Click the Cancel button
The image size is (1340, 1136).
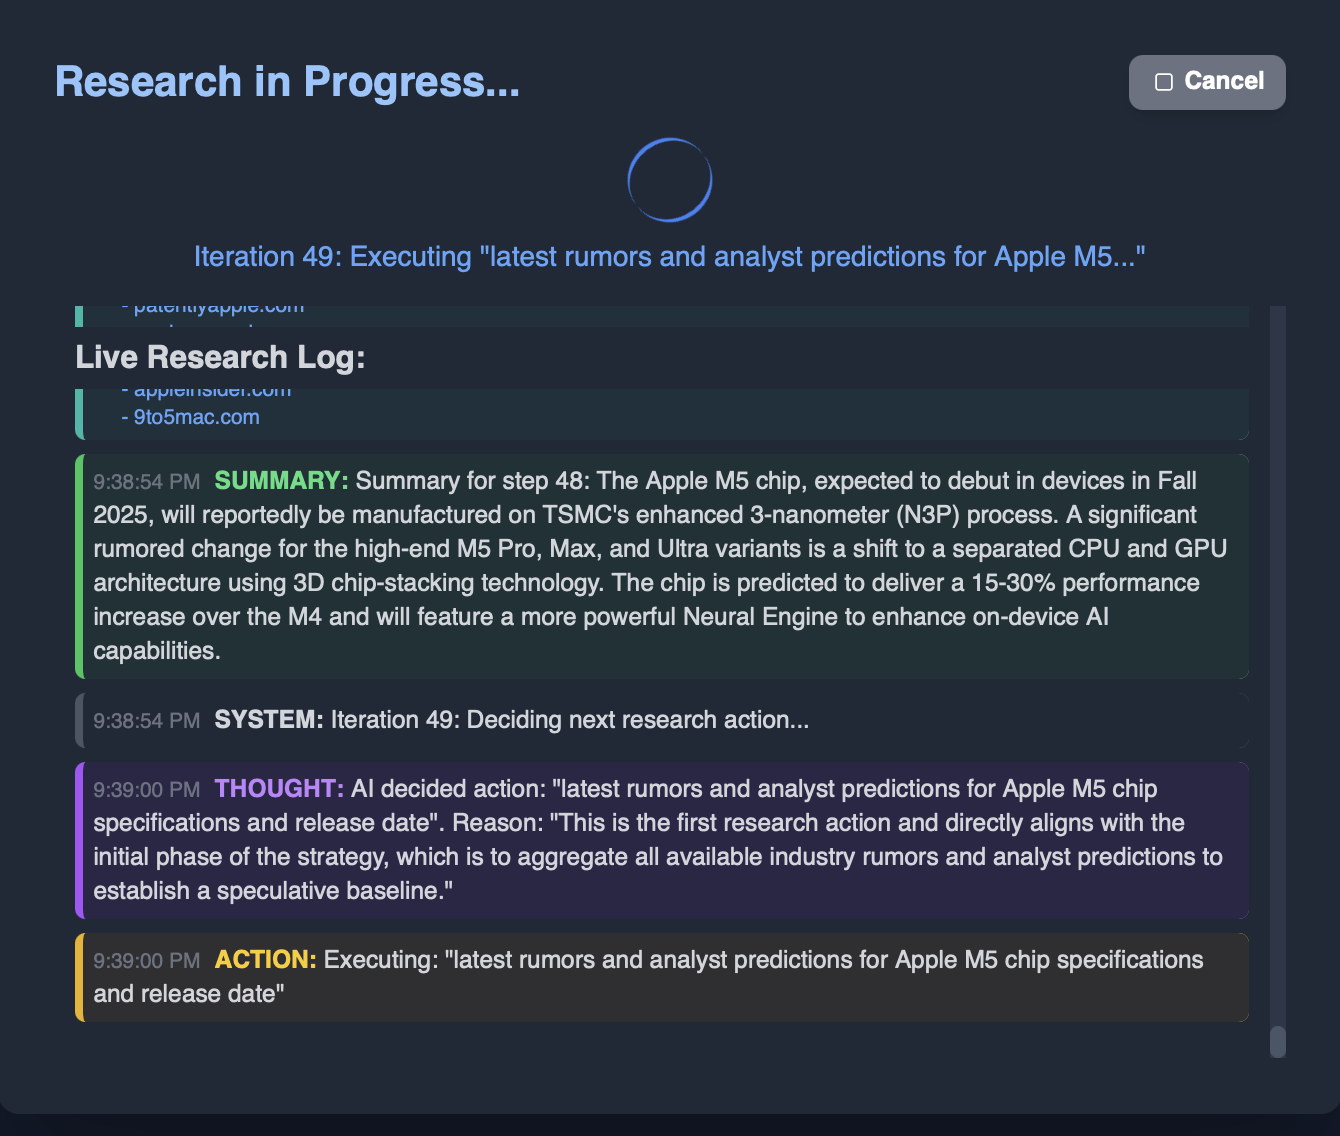(1207, 82)
